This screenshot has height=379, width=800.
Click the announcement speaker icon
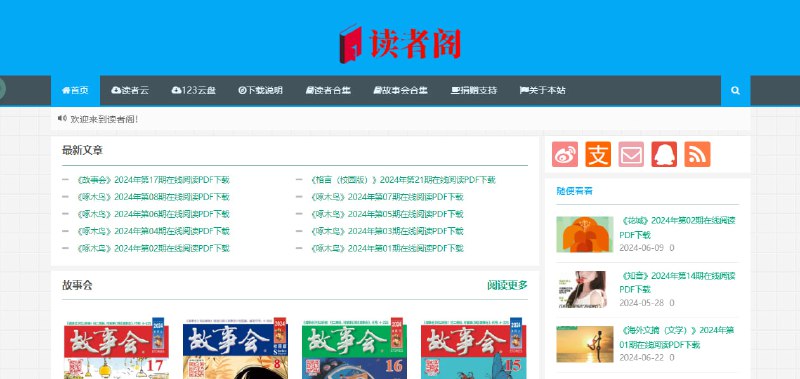[62, 118]
